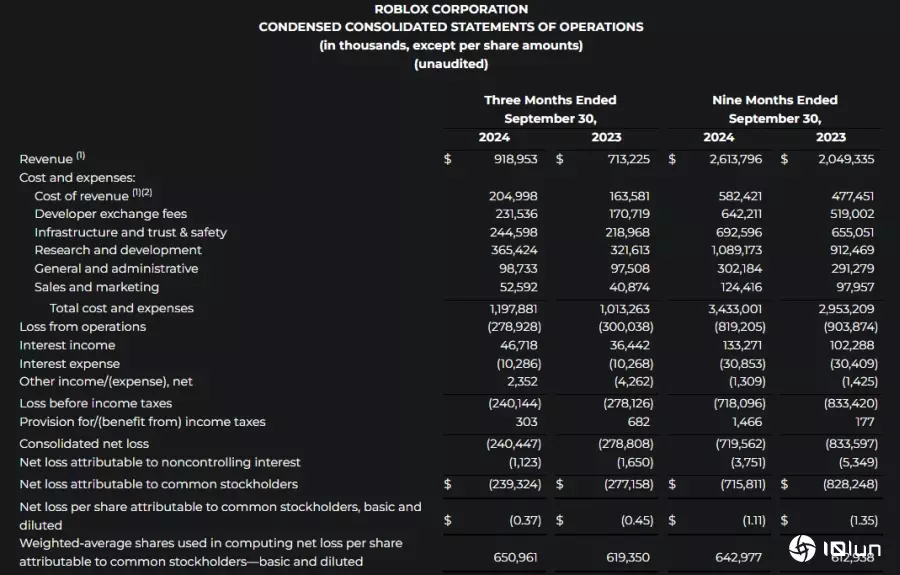Click revenue value 918,953
This screenshot has width=900, height=575.
(x=515, y=159)
